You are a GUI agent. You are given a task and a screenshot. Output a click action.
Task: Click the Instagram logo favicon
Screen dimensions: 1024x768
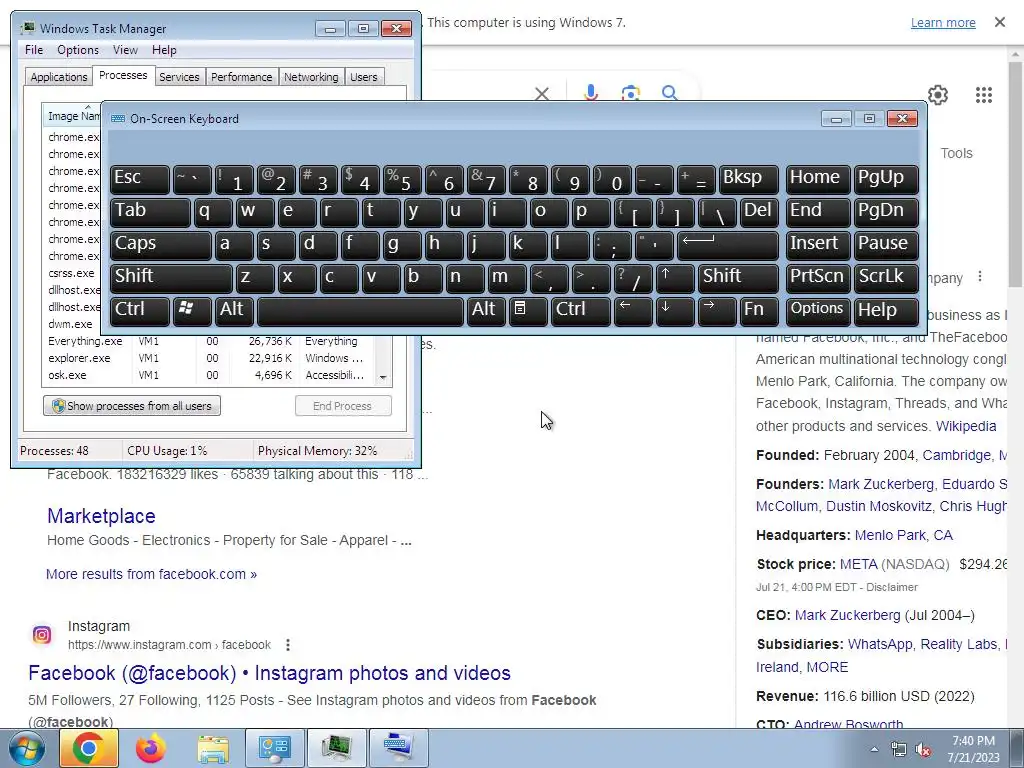[x=42, y=635]
